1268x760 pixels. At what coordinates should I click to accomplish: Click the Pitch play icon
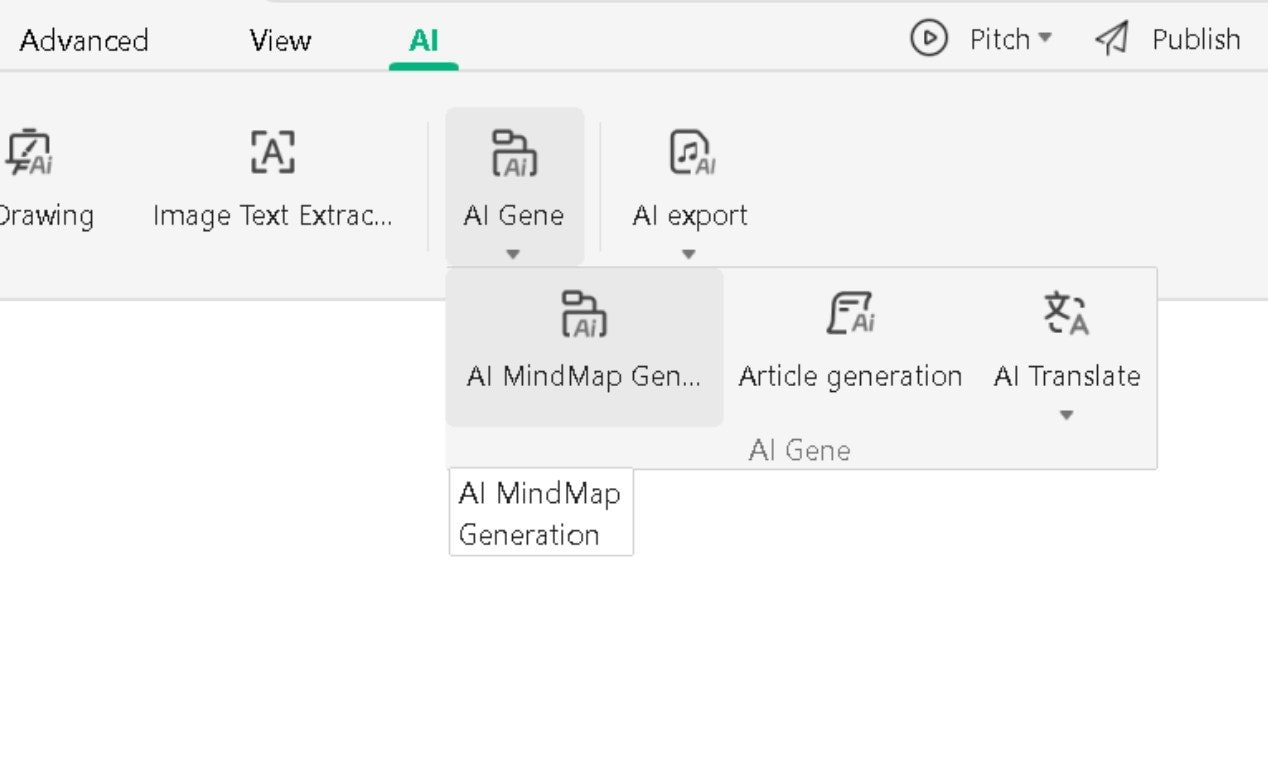click(x=929, y=39)
